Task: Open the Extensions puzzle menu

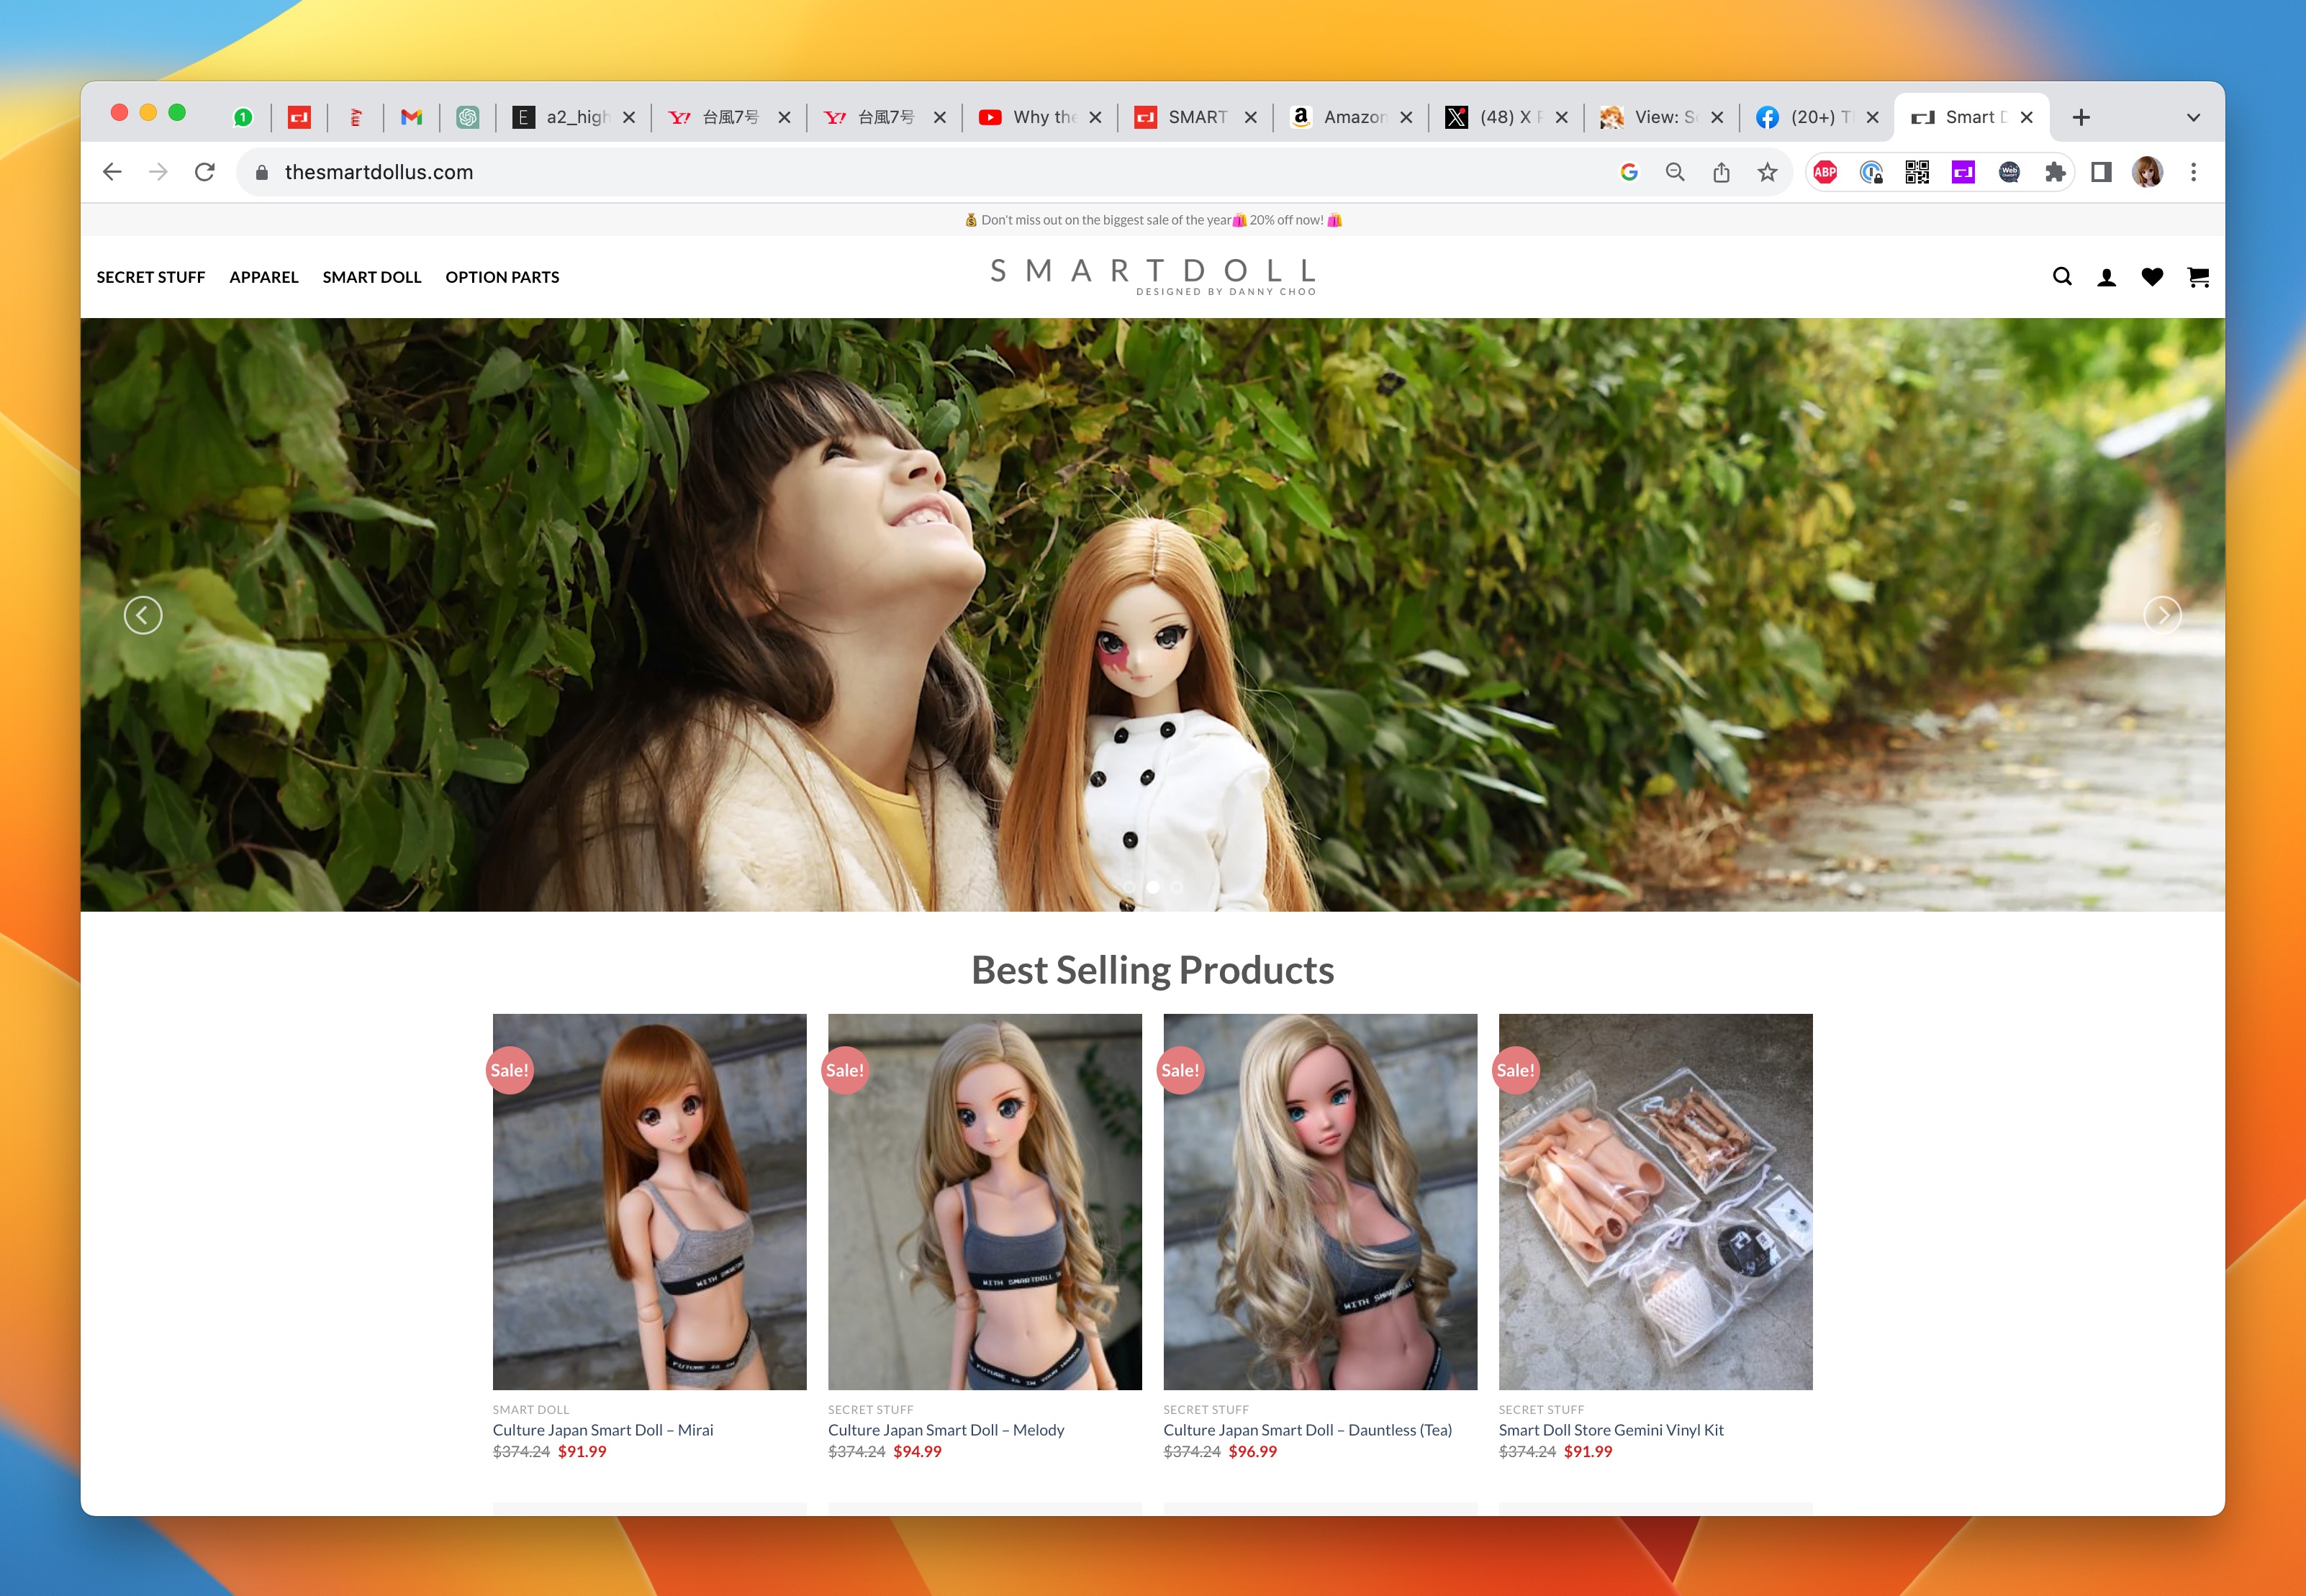Action: (2055, 172)
